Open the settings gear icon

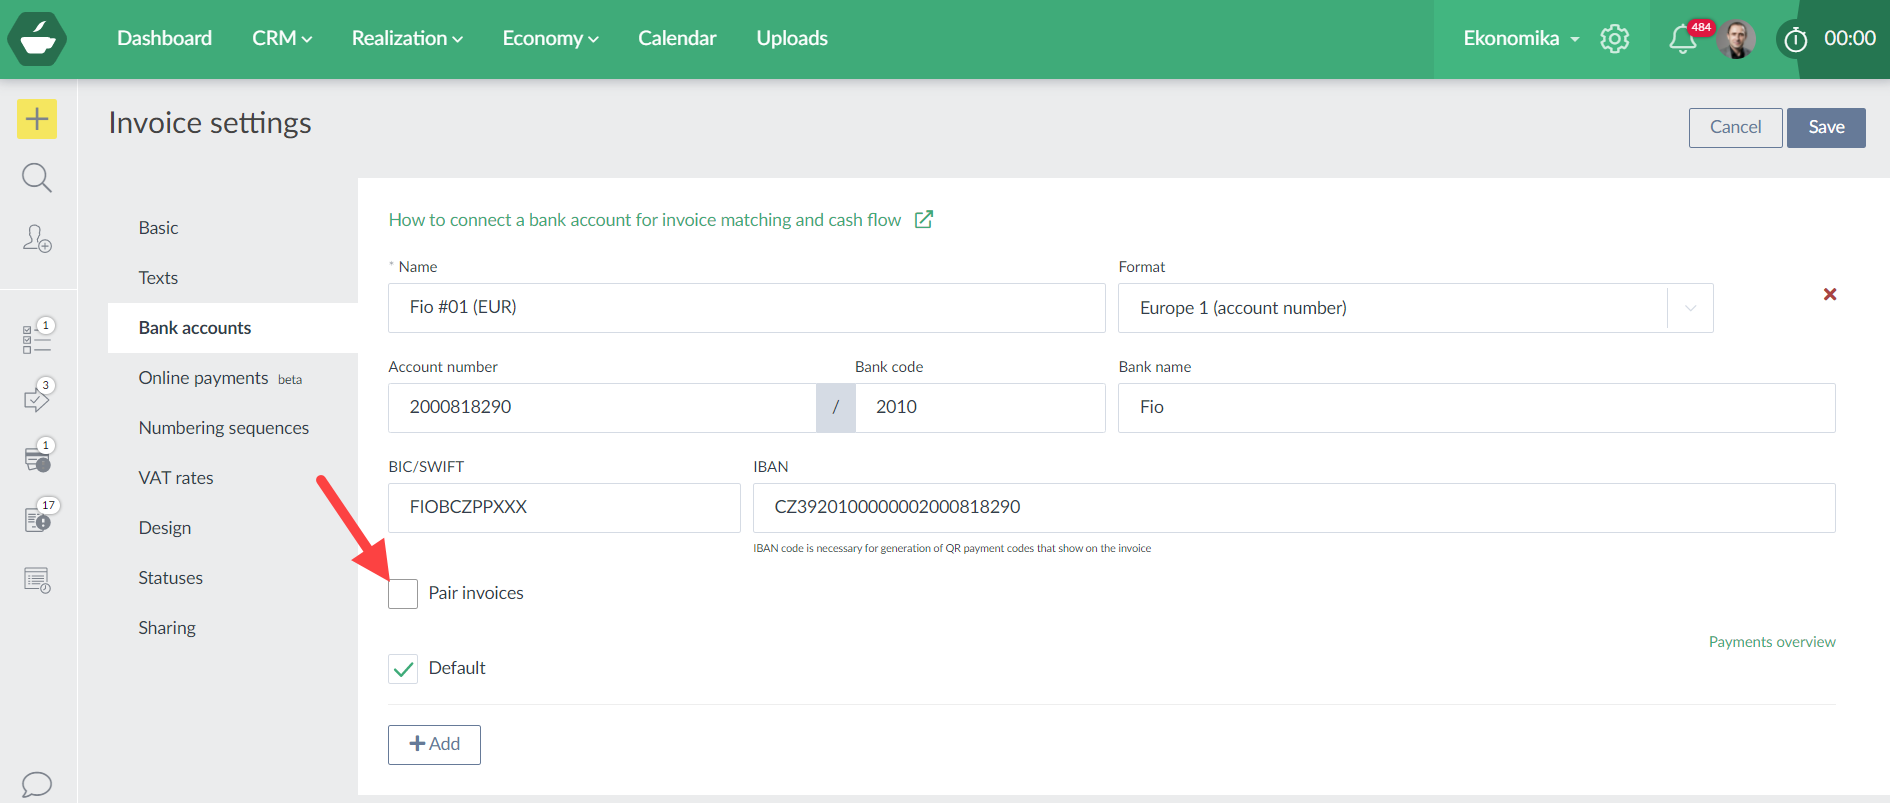coord(1614,39)
